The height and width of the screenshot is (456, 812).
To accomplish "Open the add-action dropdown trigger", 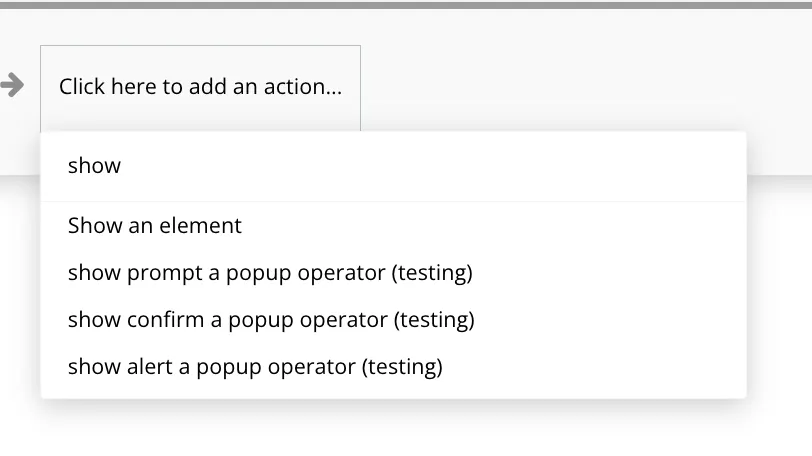I will click(200, 87).
